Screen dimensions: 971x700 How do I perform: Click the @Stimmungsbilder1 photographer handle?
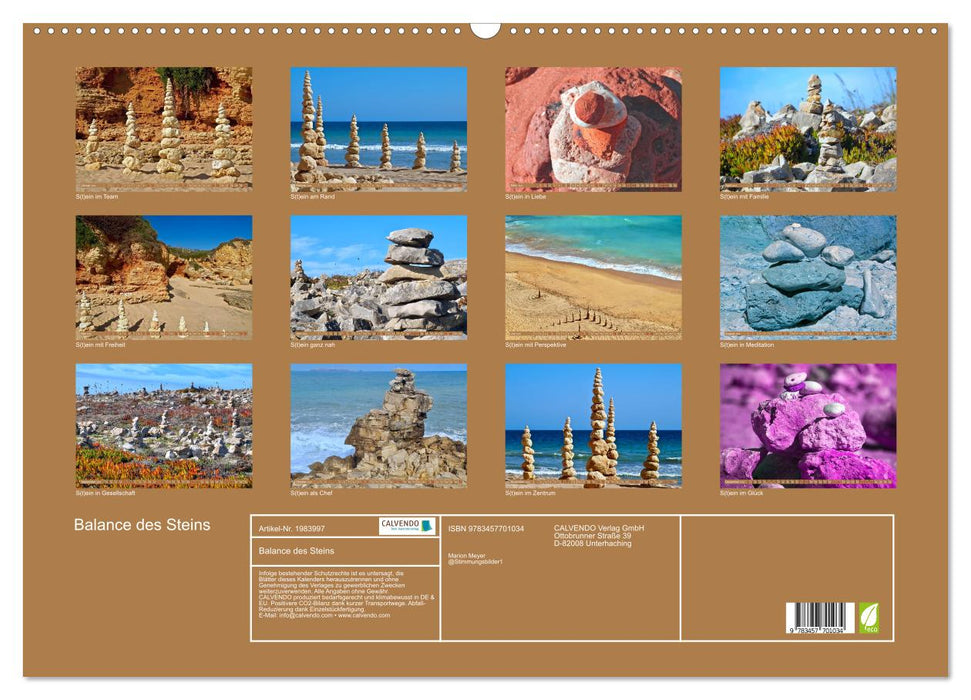[477, 562]
